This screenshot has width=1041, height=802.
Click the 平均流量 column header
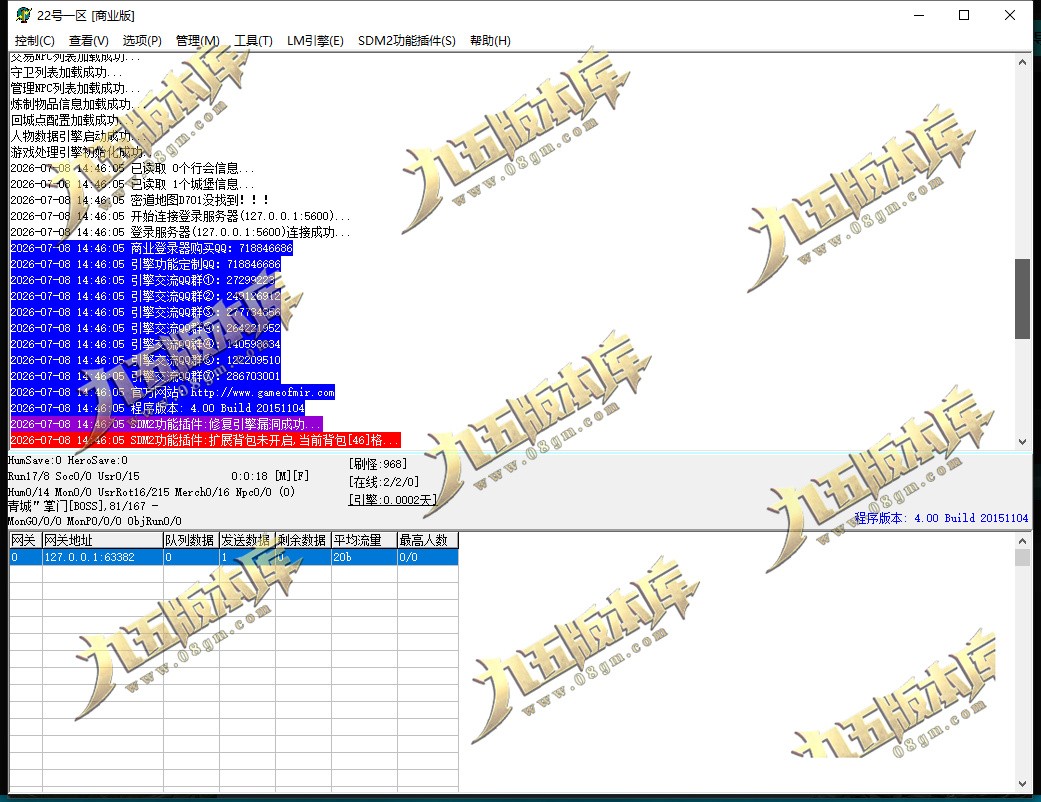pos(364,540)
